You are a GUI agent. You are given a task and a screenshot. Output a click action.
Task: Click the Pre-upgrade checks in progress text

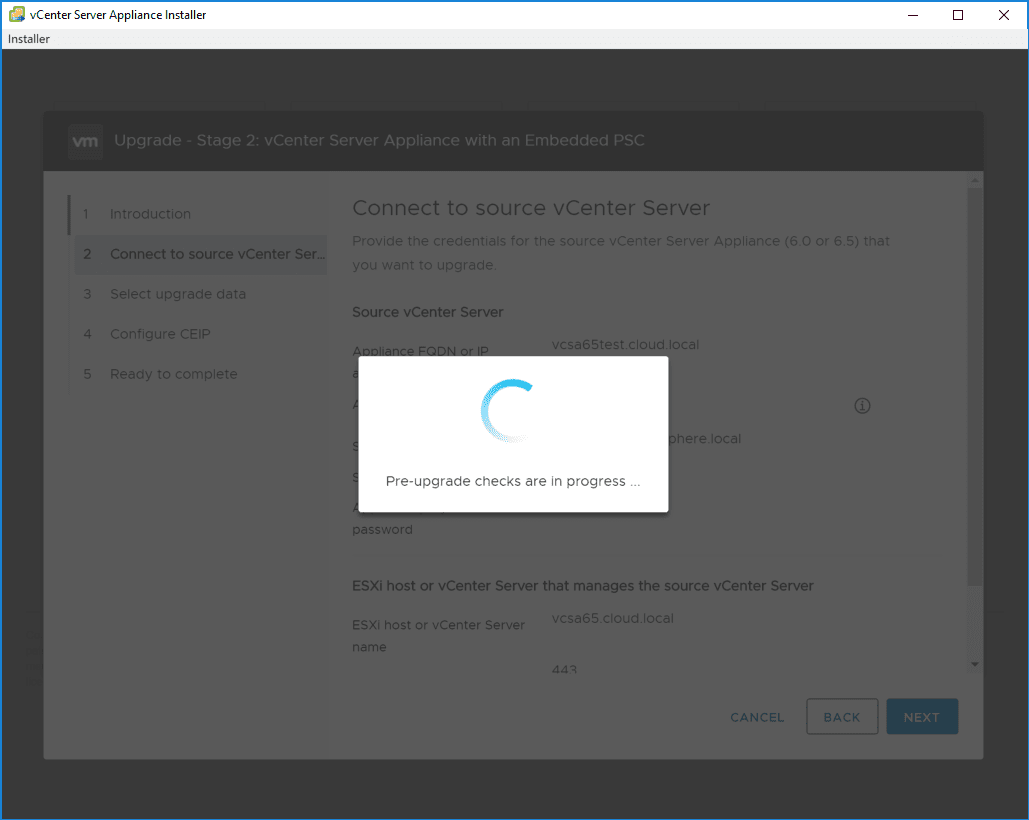pos(513,481)
